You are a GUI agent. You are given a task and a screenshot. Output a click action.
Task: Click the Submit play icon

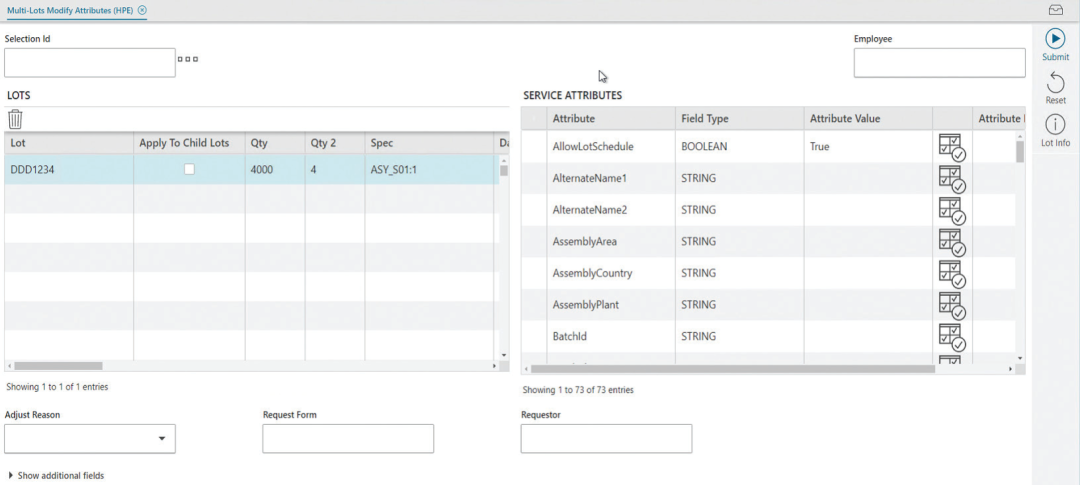(x=1055, y=39)
